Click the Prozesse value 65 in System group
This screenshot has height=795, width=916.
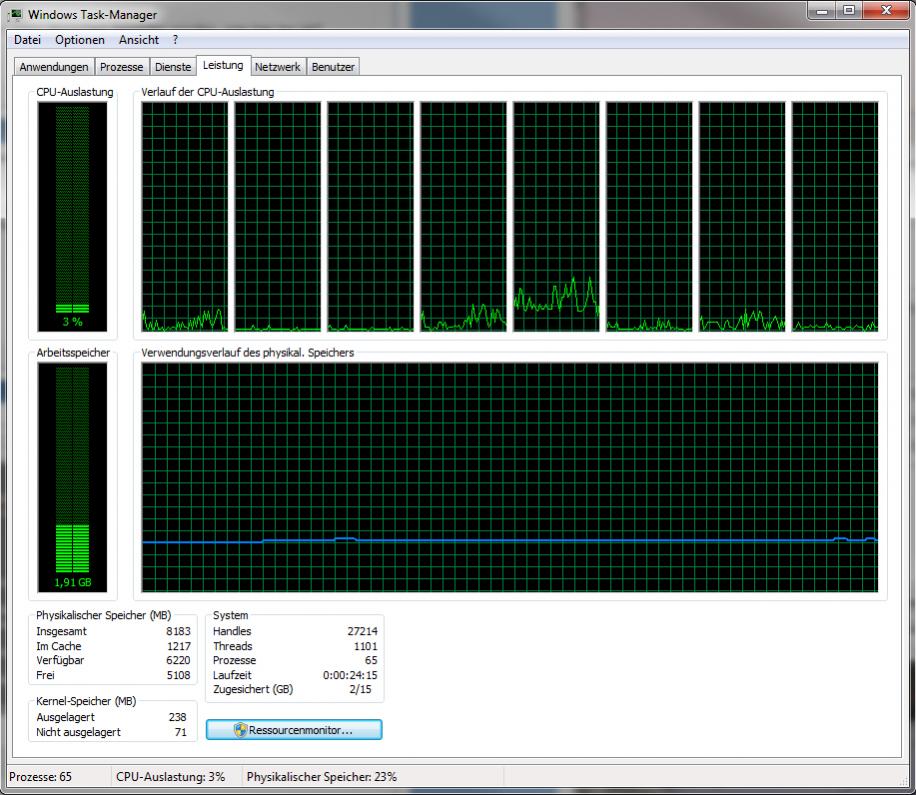coord(371,660)
